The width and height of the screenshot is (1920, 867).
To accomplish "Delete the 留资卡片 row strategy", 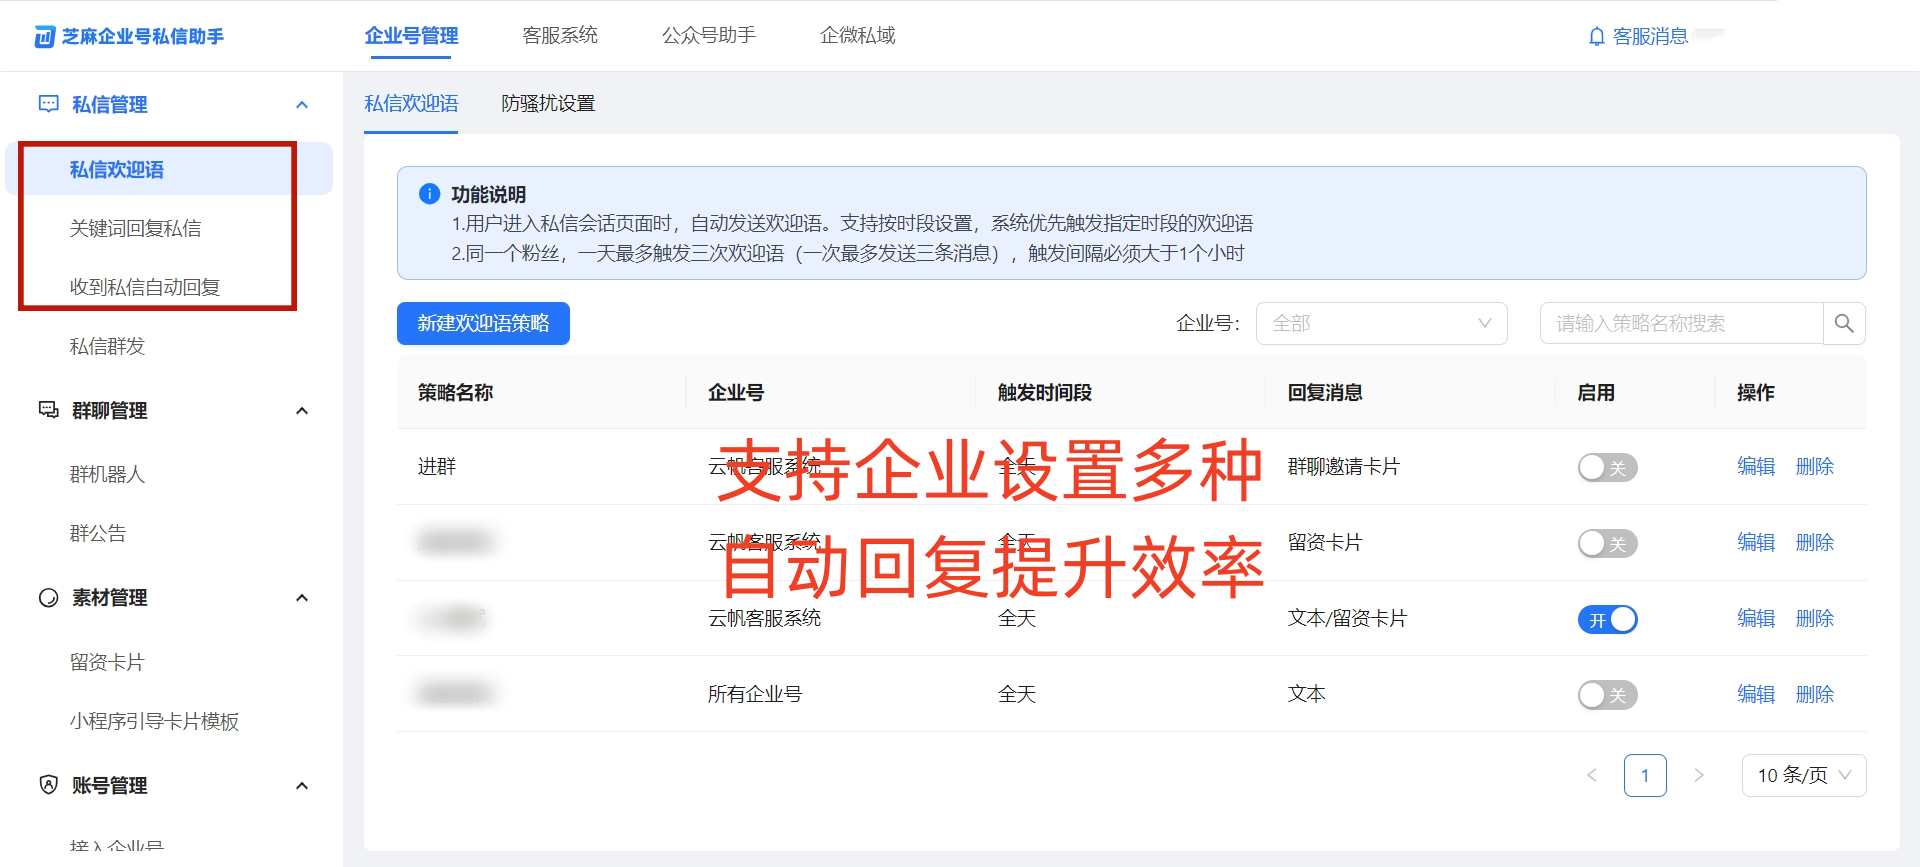I will click(1814, 542).
